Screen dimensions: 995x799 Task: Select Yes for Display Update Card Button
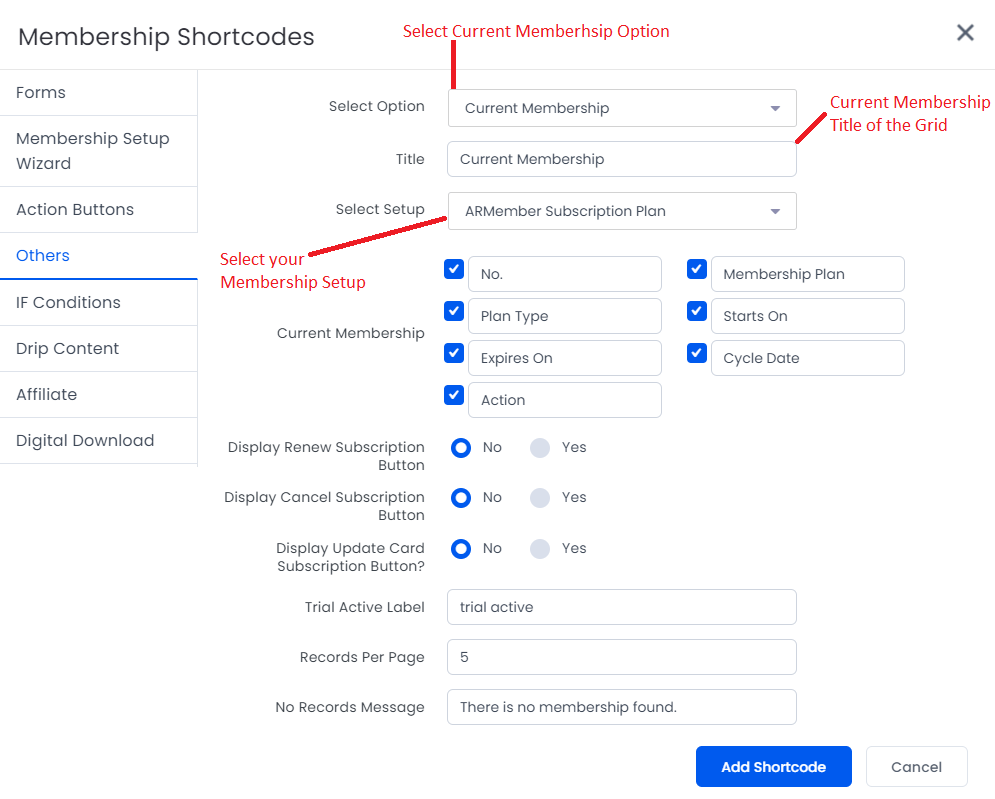pos(540,548)
